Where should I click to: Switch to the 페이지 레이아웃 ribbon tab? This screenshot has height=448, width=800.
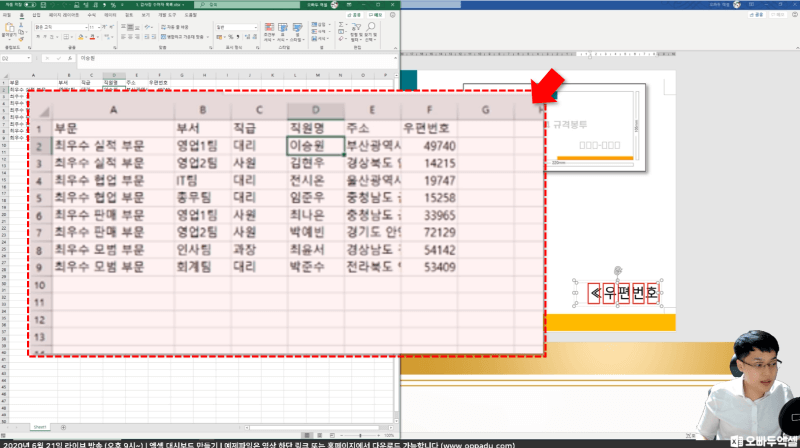[64, 15]
